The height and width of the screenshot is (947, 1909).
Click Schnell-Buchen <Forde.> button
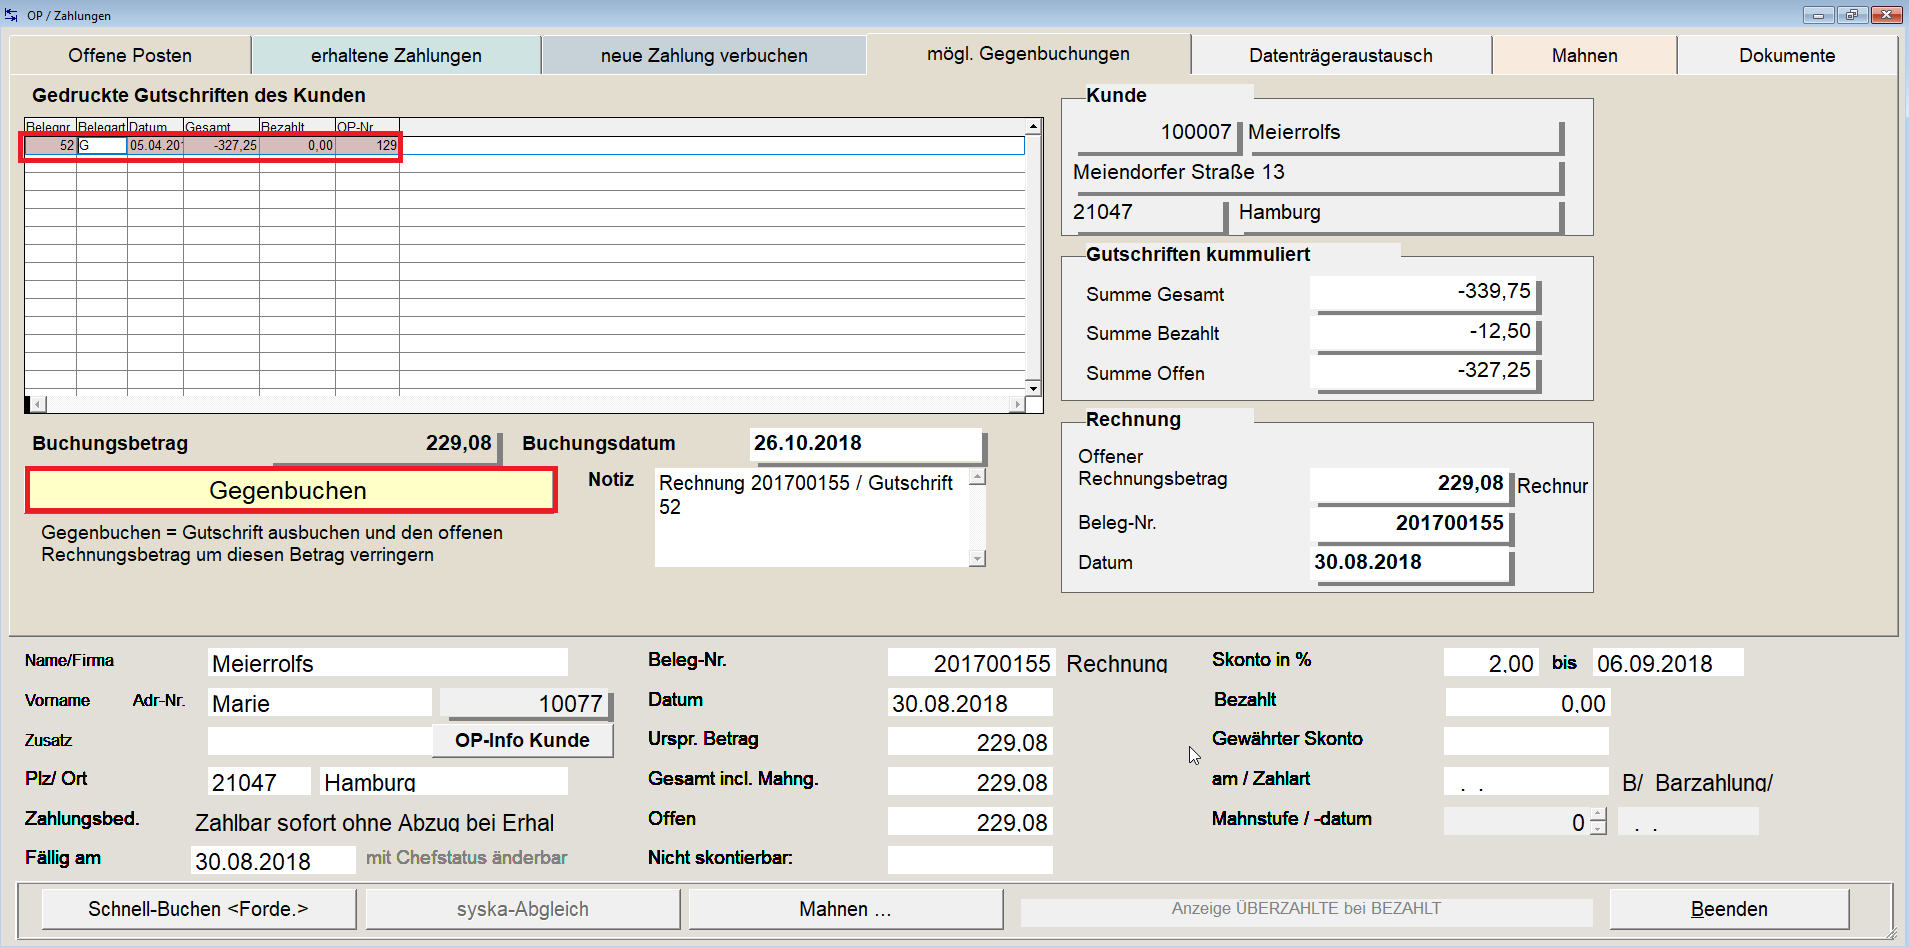198,909
